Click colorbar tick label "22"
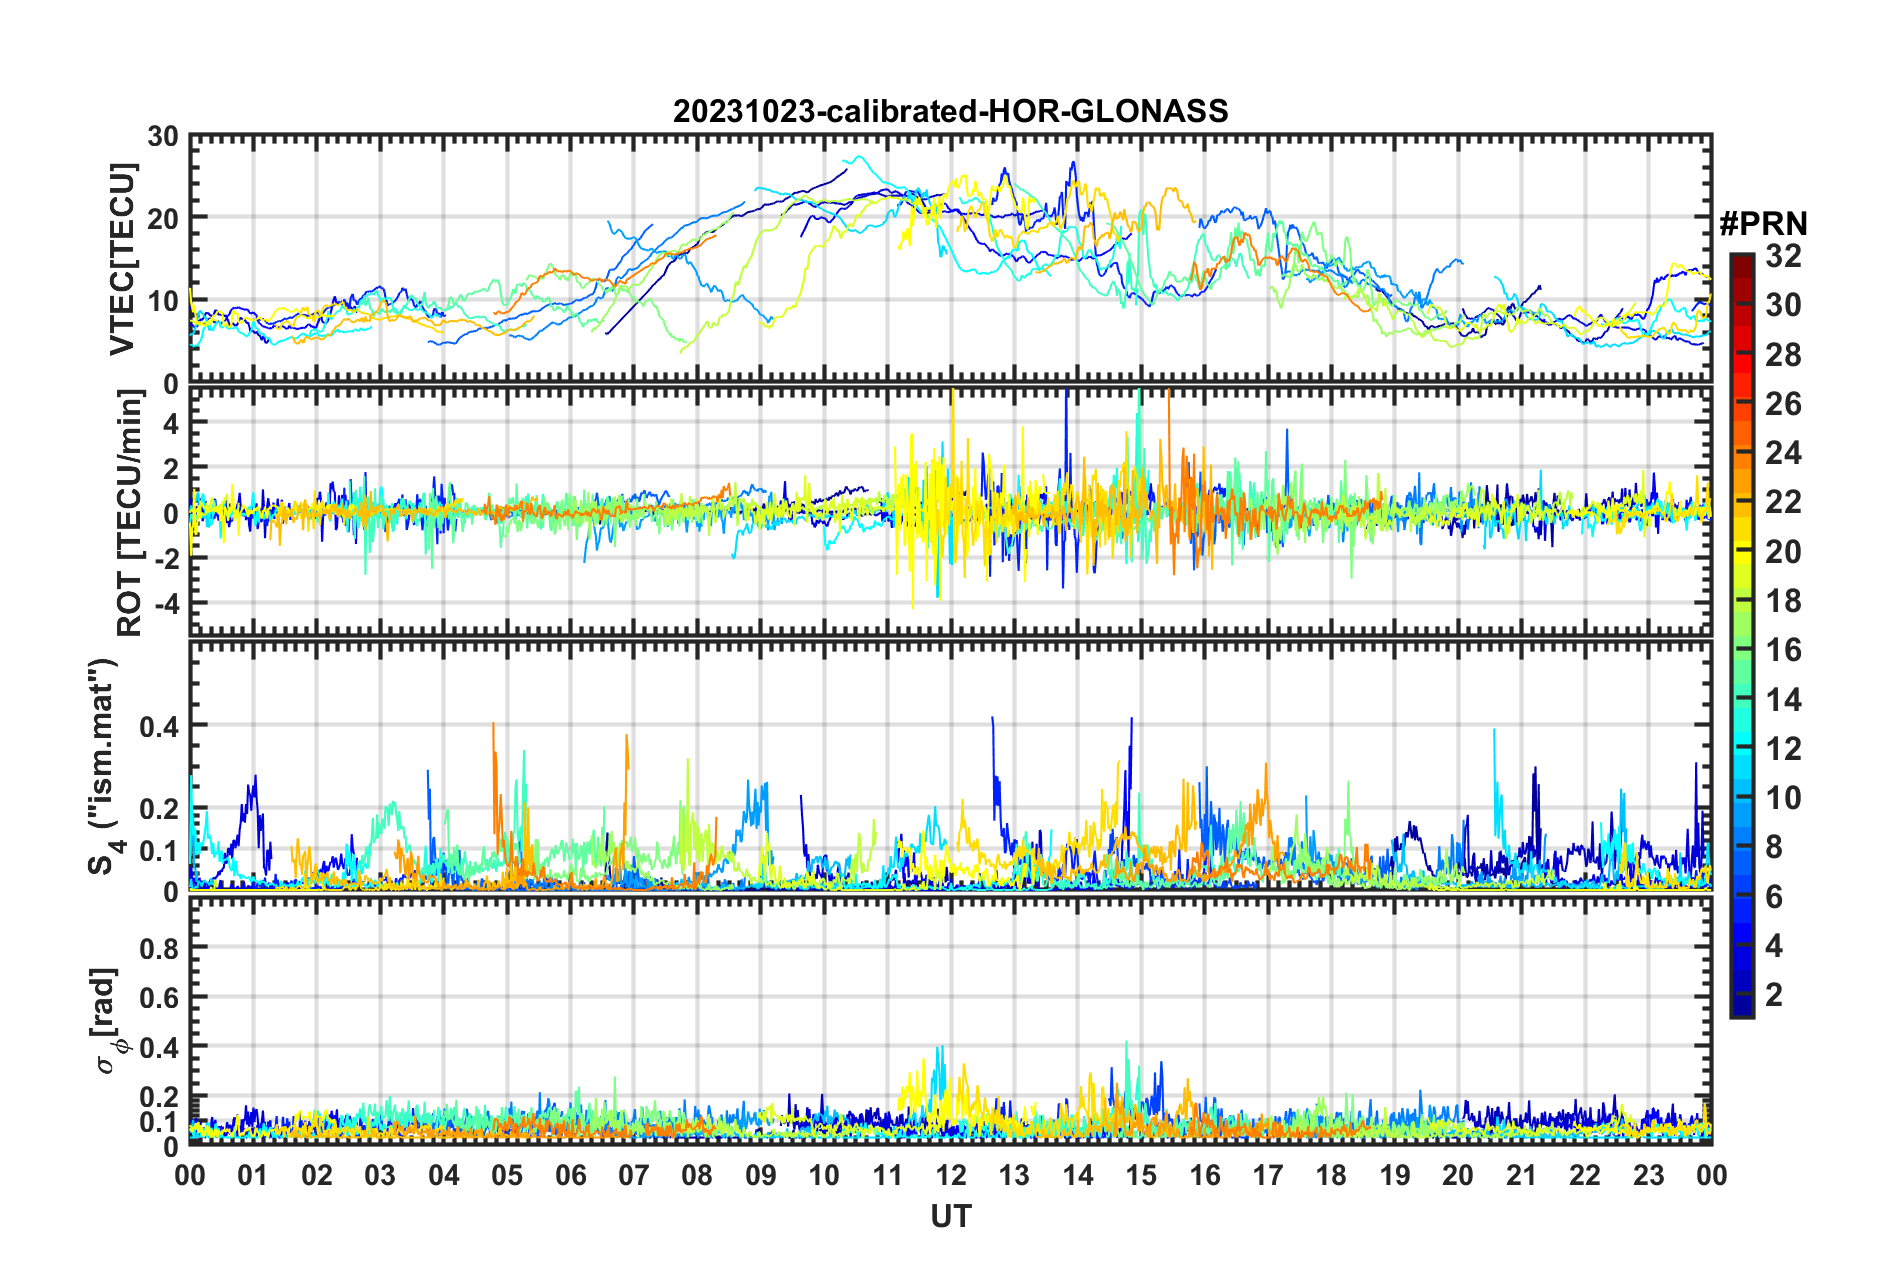Screen dimensions: 1902x1272 point(1784,502)
